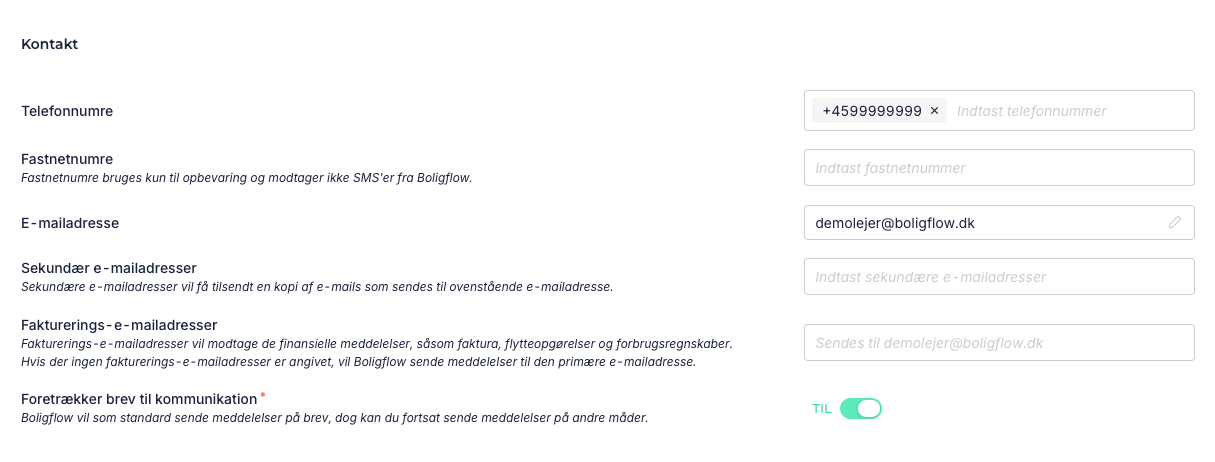1215x462 pixels.
Task: Click the Fastnetnumre label
Action: coord(67,159)
